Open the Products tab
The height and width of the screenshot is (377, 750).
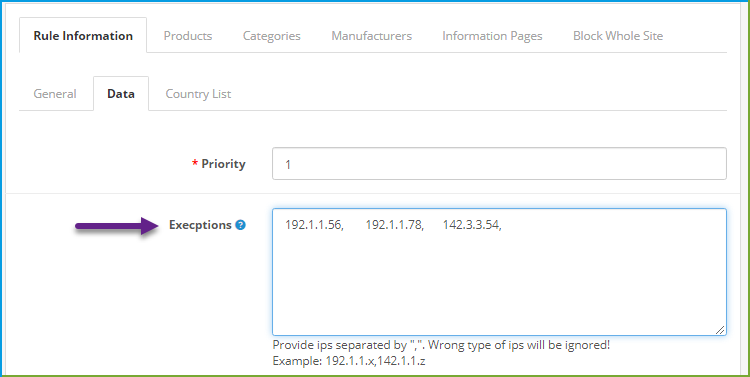point(188,36)
